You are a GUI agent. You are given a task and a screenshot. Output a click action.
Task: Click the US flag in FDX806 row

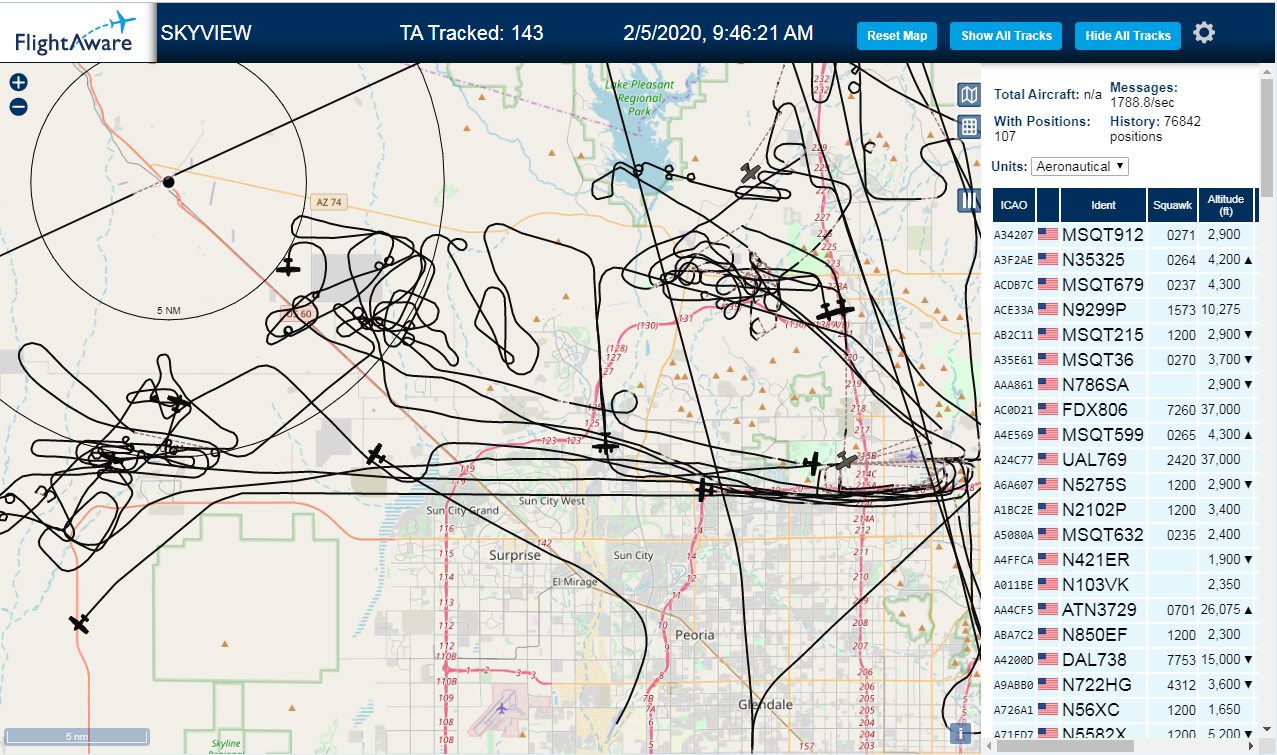[1048, 409]
